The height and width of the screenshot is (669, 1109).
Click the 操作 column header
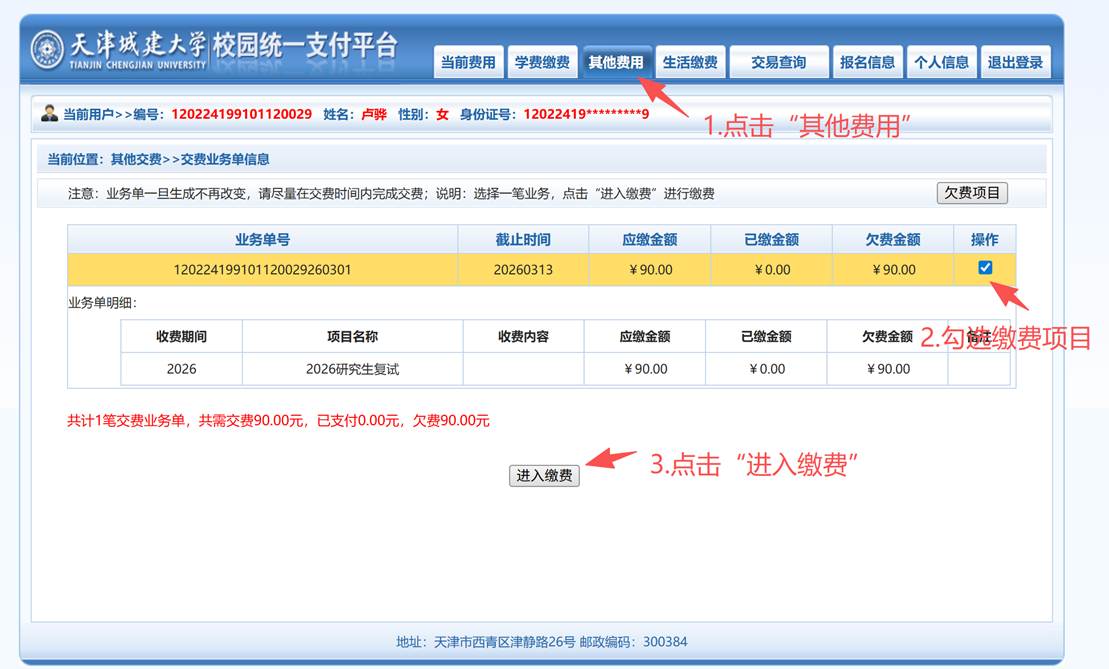click(985, 240)
